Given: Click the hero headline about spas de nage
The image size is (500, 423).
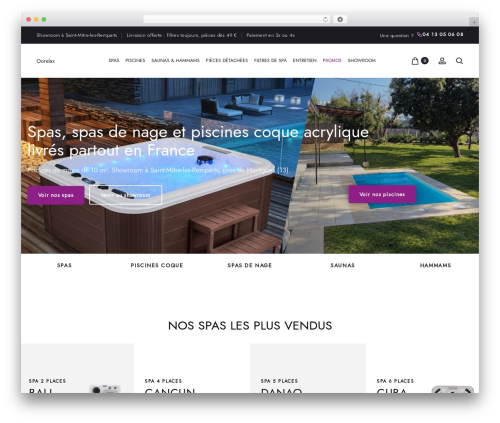Looking at the screenshot, I should (198, 141).
